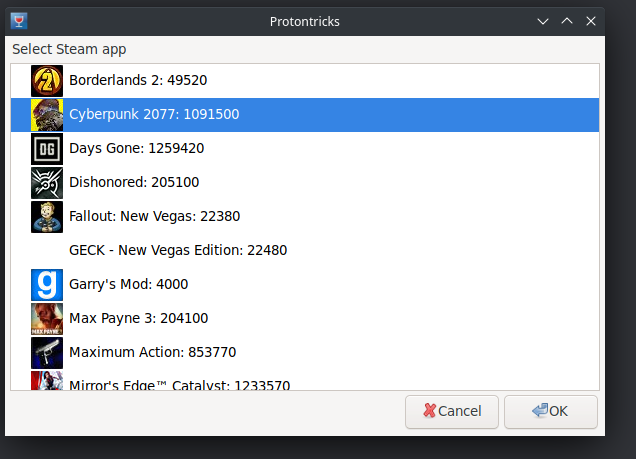Click the Fallout Vault Boy icon
Image resolution: width=636 pixels, height=459 pixels.
pyautogui.click(x=47, y=216)
